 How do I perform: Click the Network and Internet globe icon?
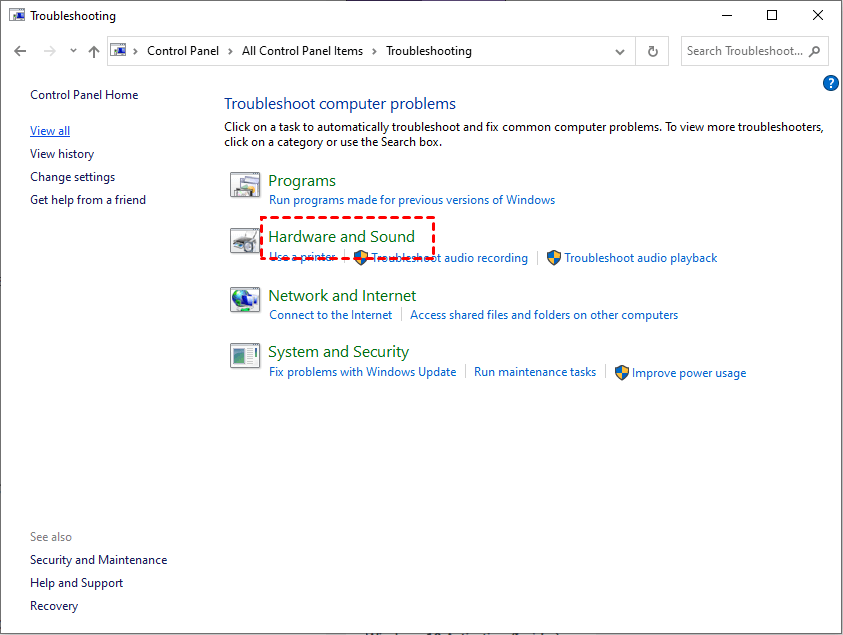[245, 299]
